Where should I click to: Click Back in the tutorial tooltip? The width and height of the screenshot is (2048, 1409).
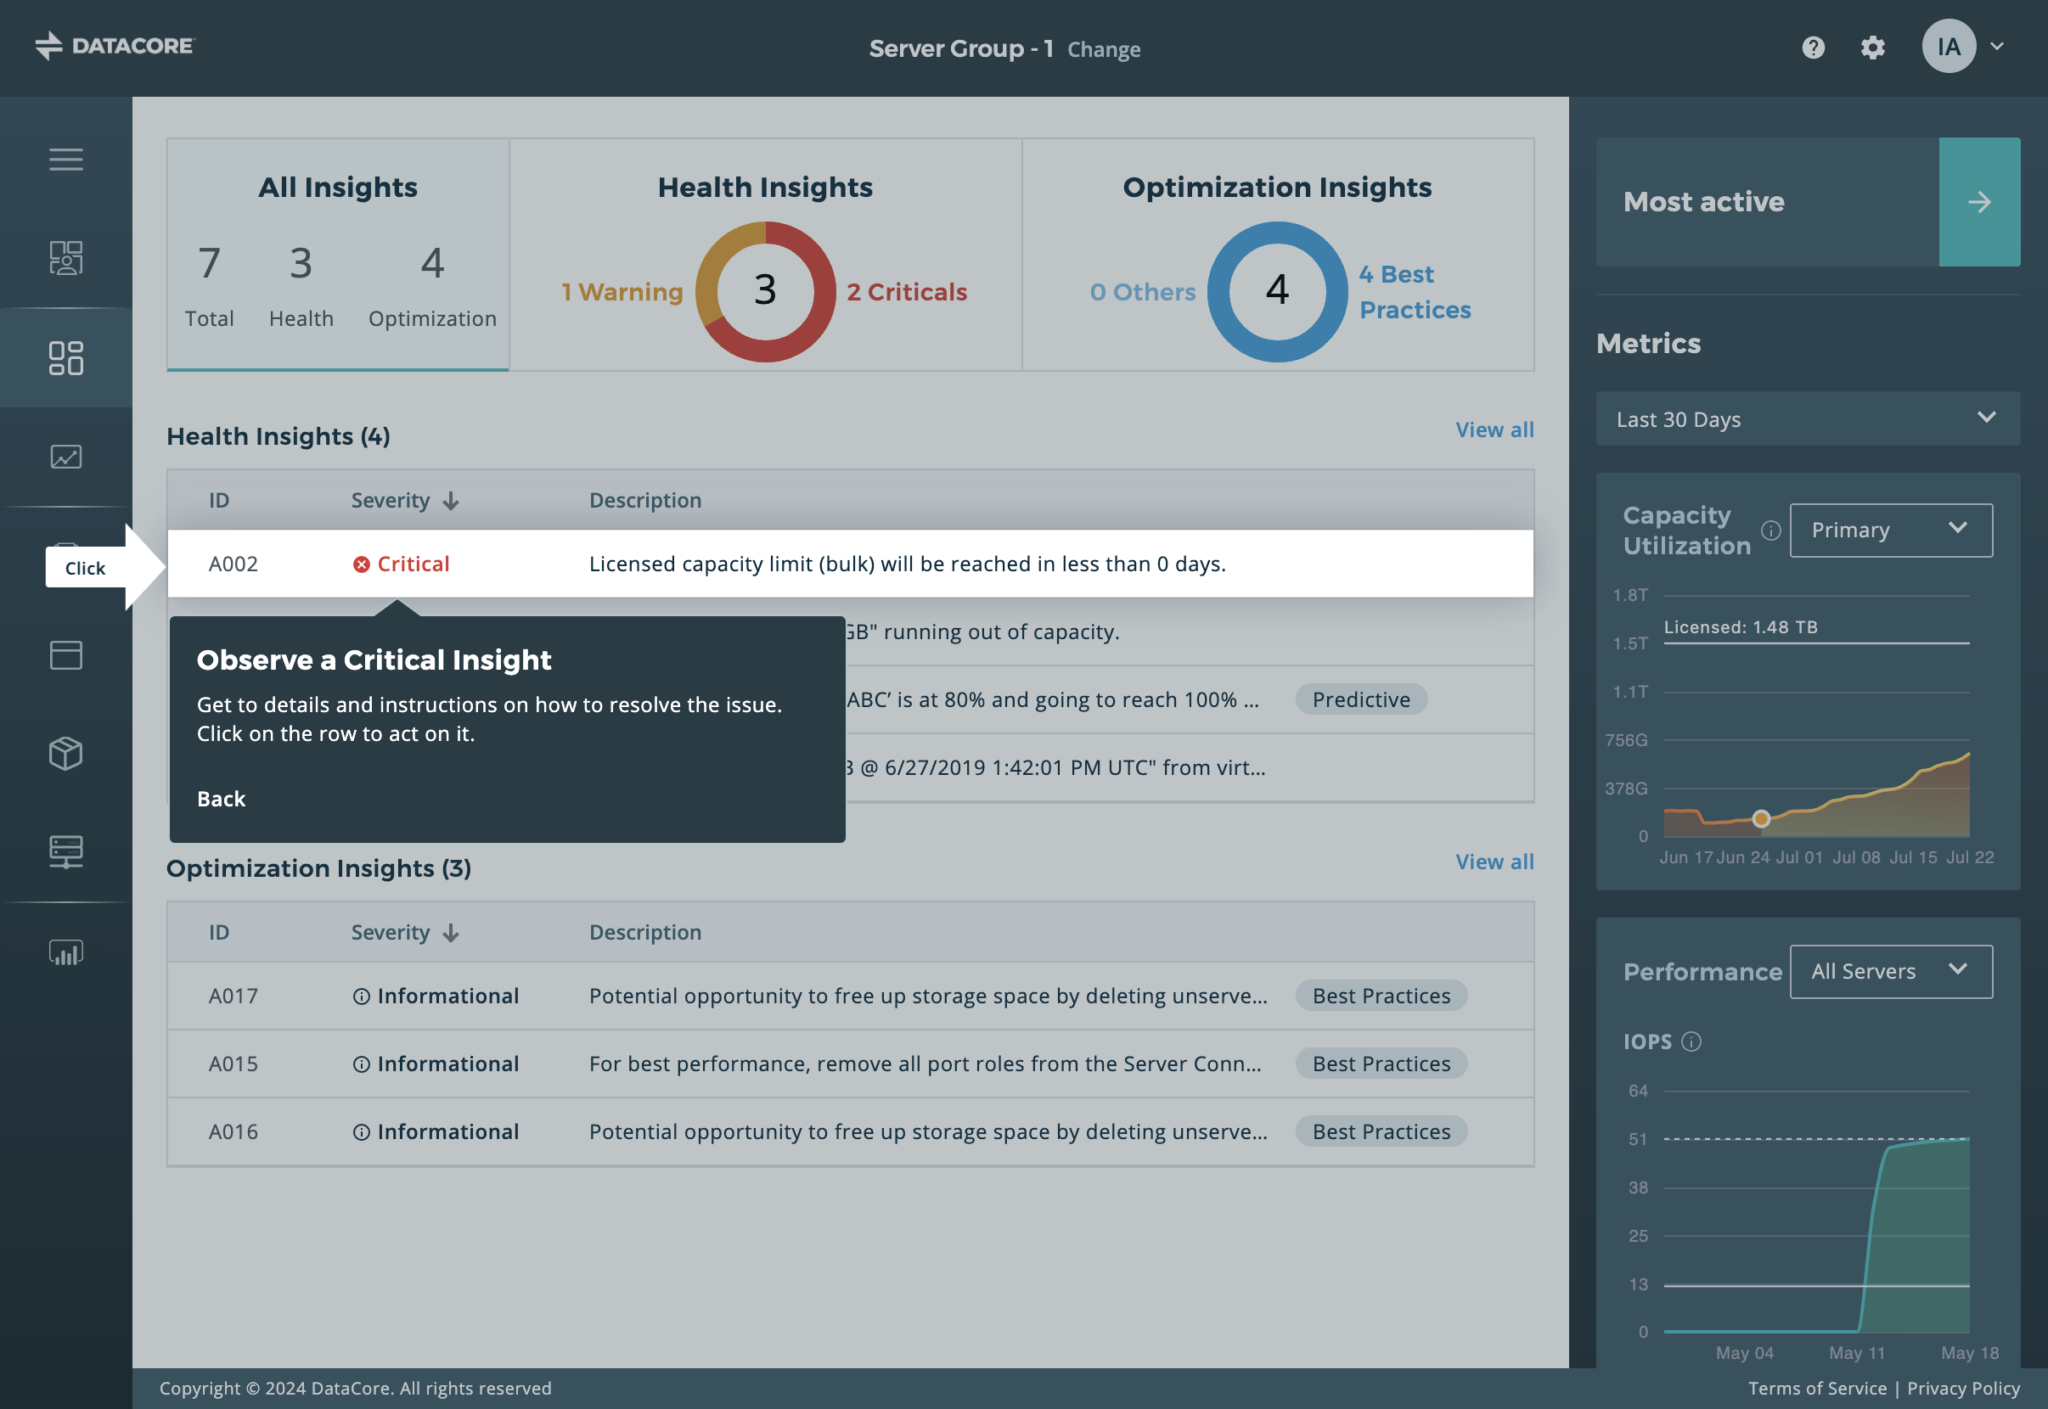[221, 799]
